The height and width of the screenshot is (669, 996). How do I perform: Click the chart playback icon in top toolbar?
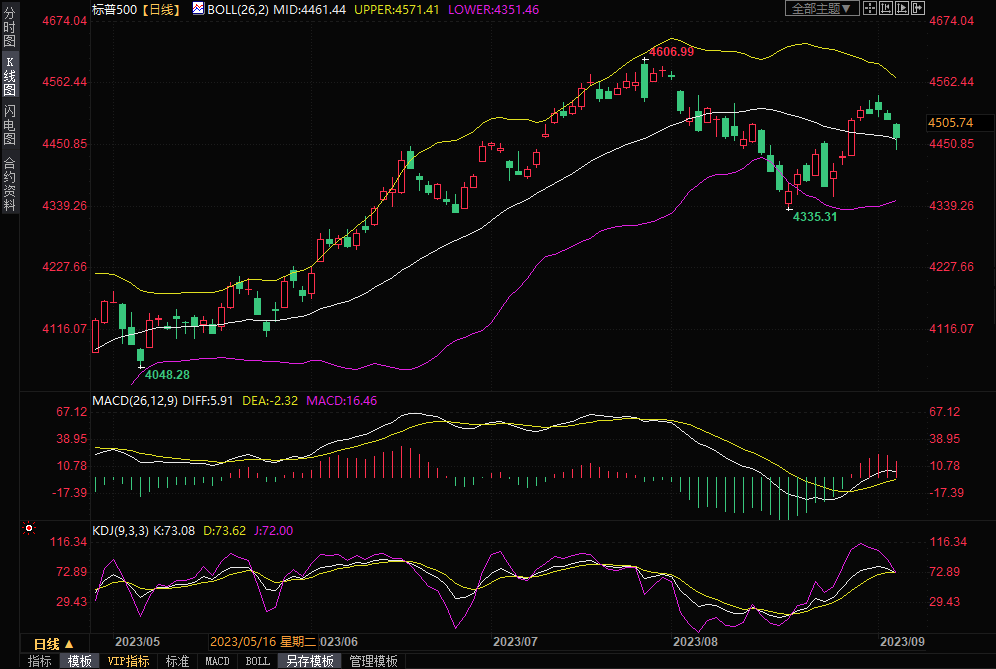(x=902, y=8)
